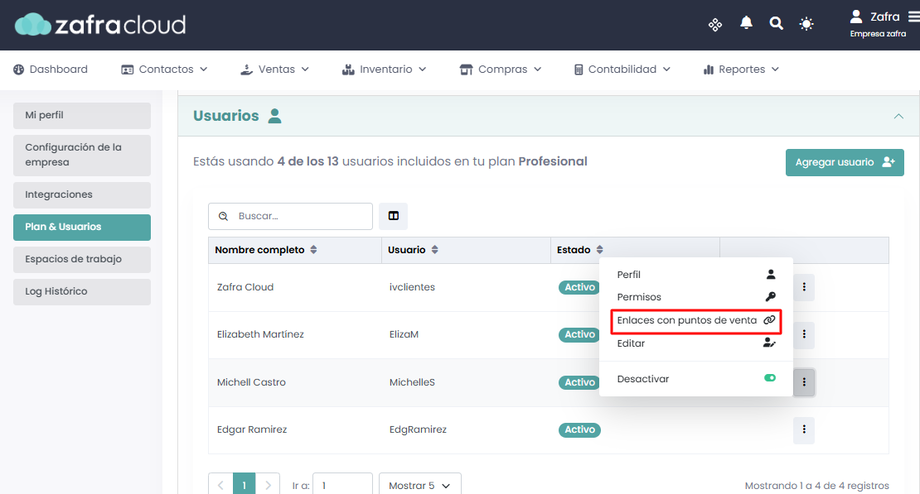Viewport: 920px width, 494px height.
Task: Toggle light/dark theme sun icon
Action: [x=806, y=24]
